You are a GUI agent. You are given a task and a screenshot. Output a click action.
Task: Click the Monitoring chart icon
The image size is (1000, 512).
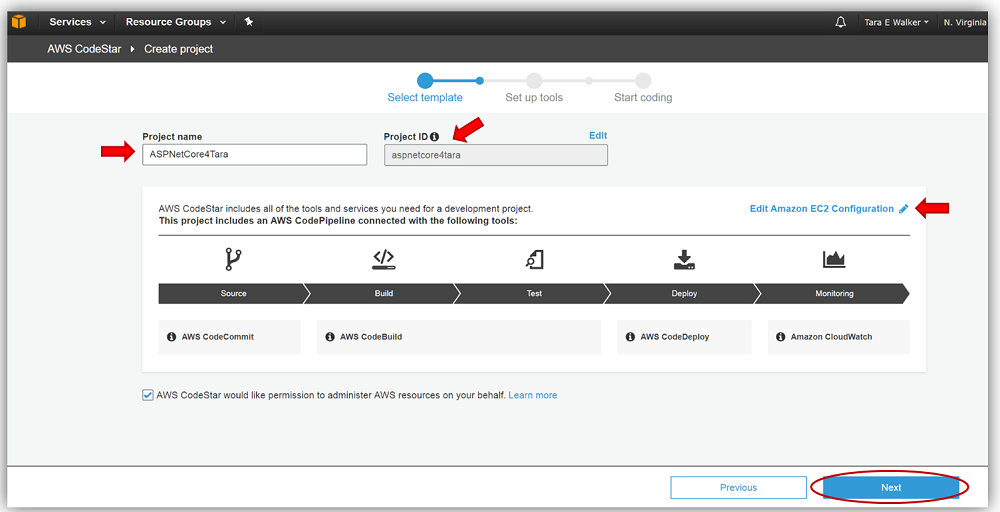tap(834, 258)
